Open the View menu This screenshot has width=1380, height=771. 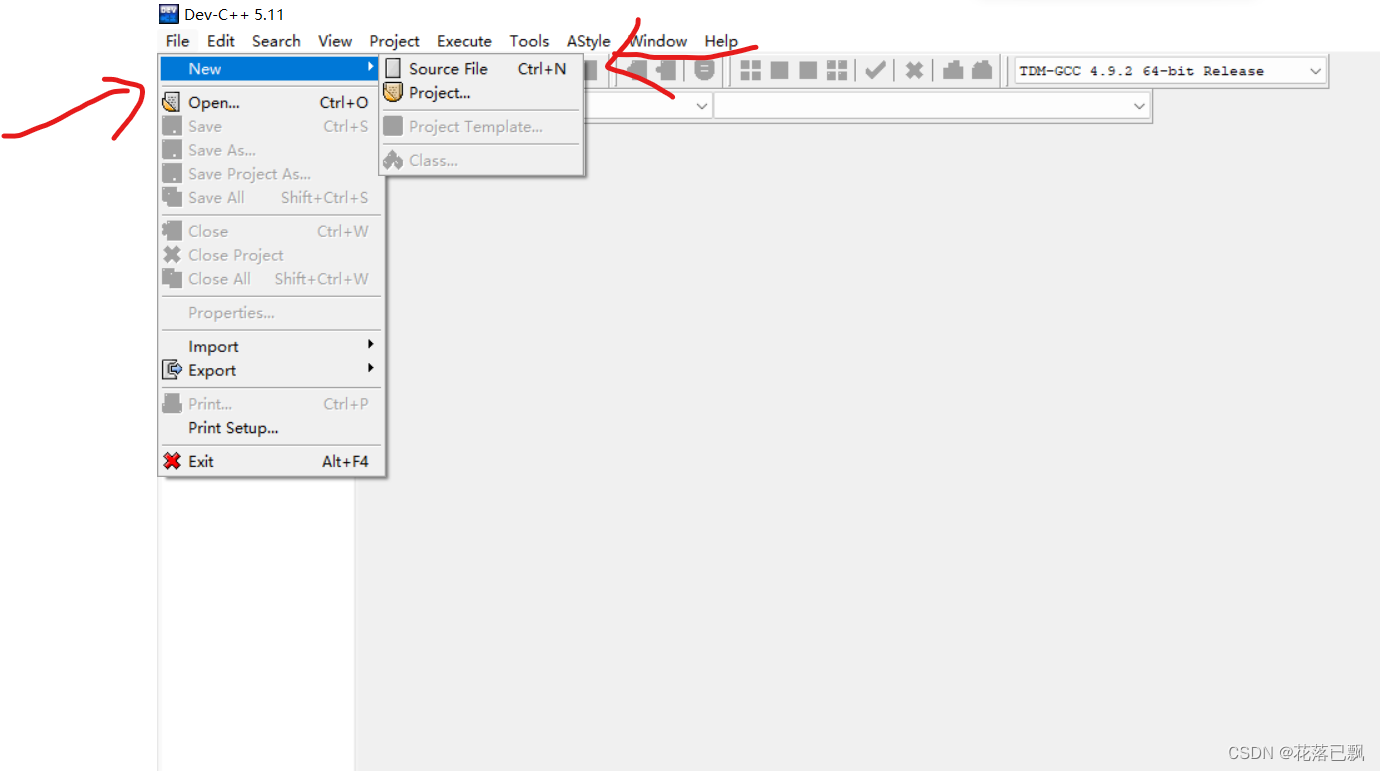click(x=335, y=41)
